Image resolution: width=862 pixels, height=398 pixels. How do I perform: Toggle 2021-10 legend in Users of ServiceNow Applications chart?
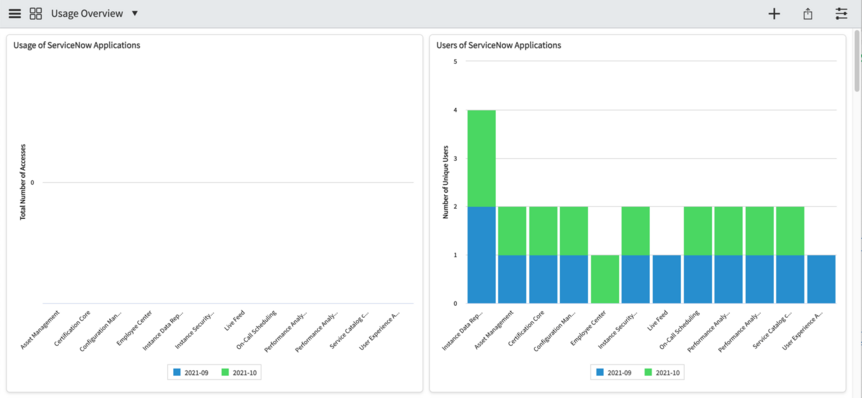[x=662, y=373]
